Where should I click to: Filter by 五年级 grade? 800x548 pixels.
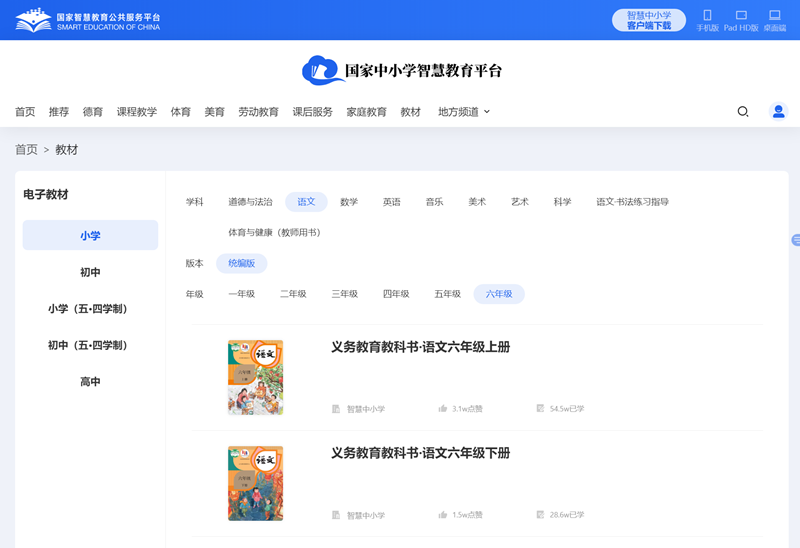(447, 294)
